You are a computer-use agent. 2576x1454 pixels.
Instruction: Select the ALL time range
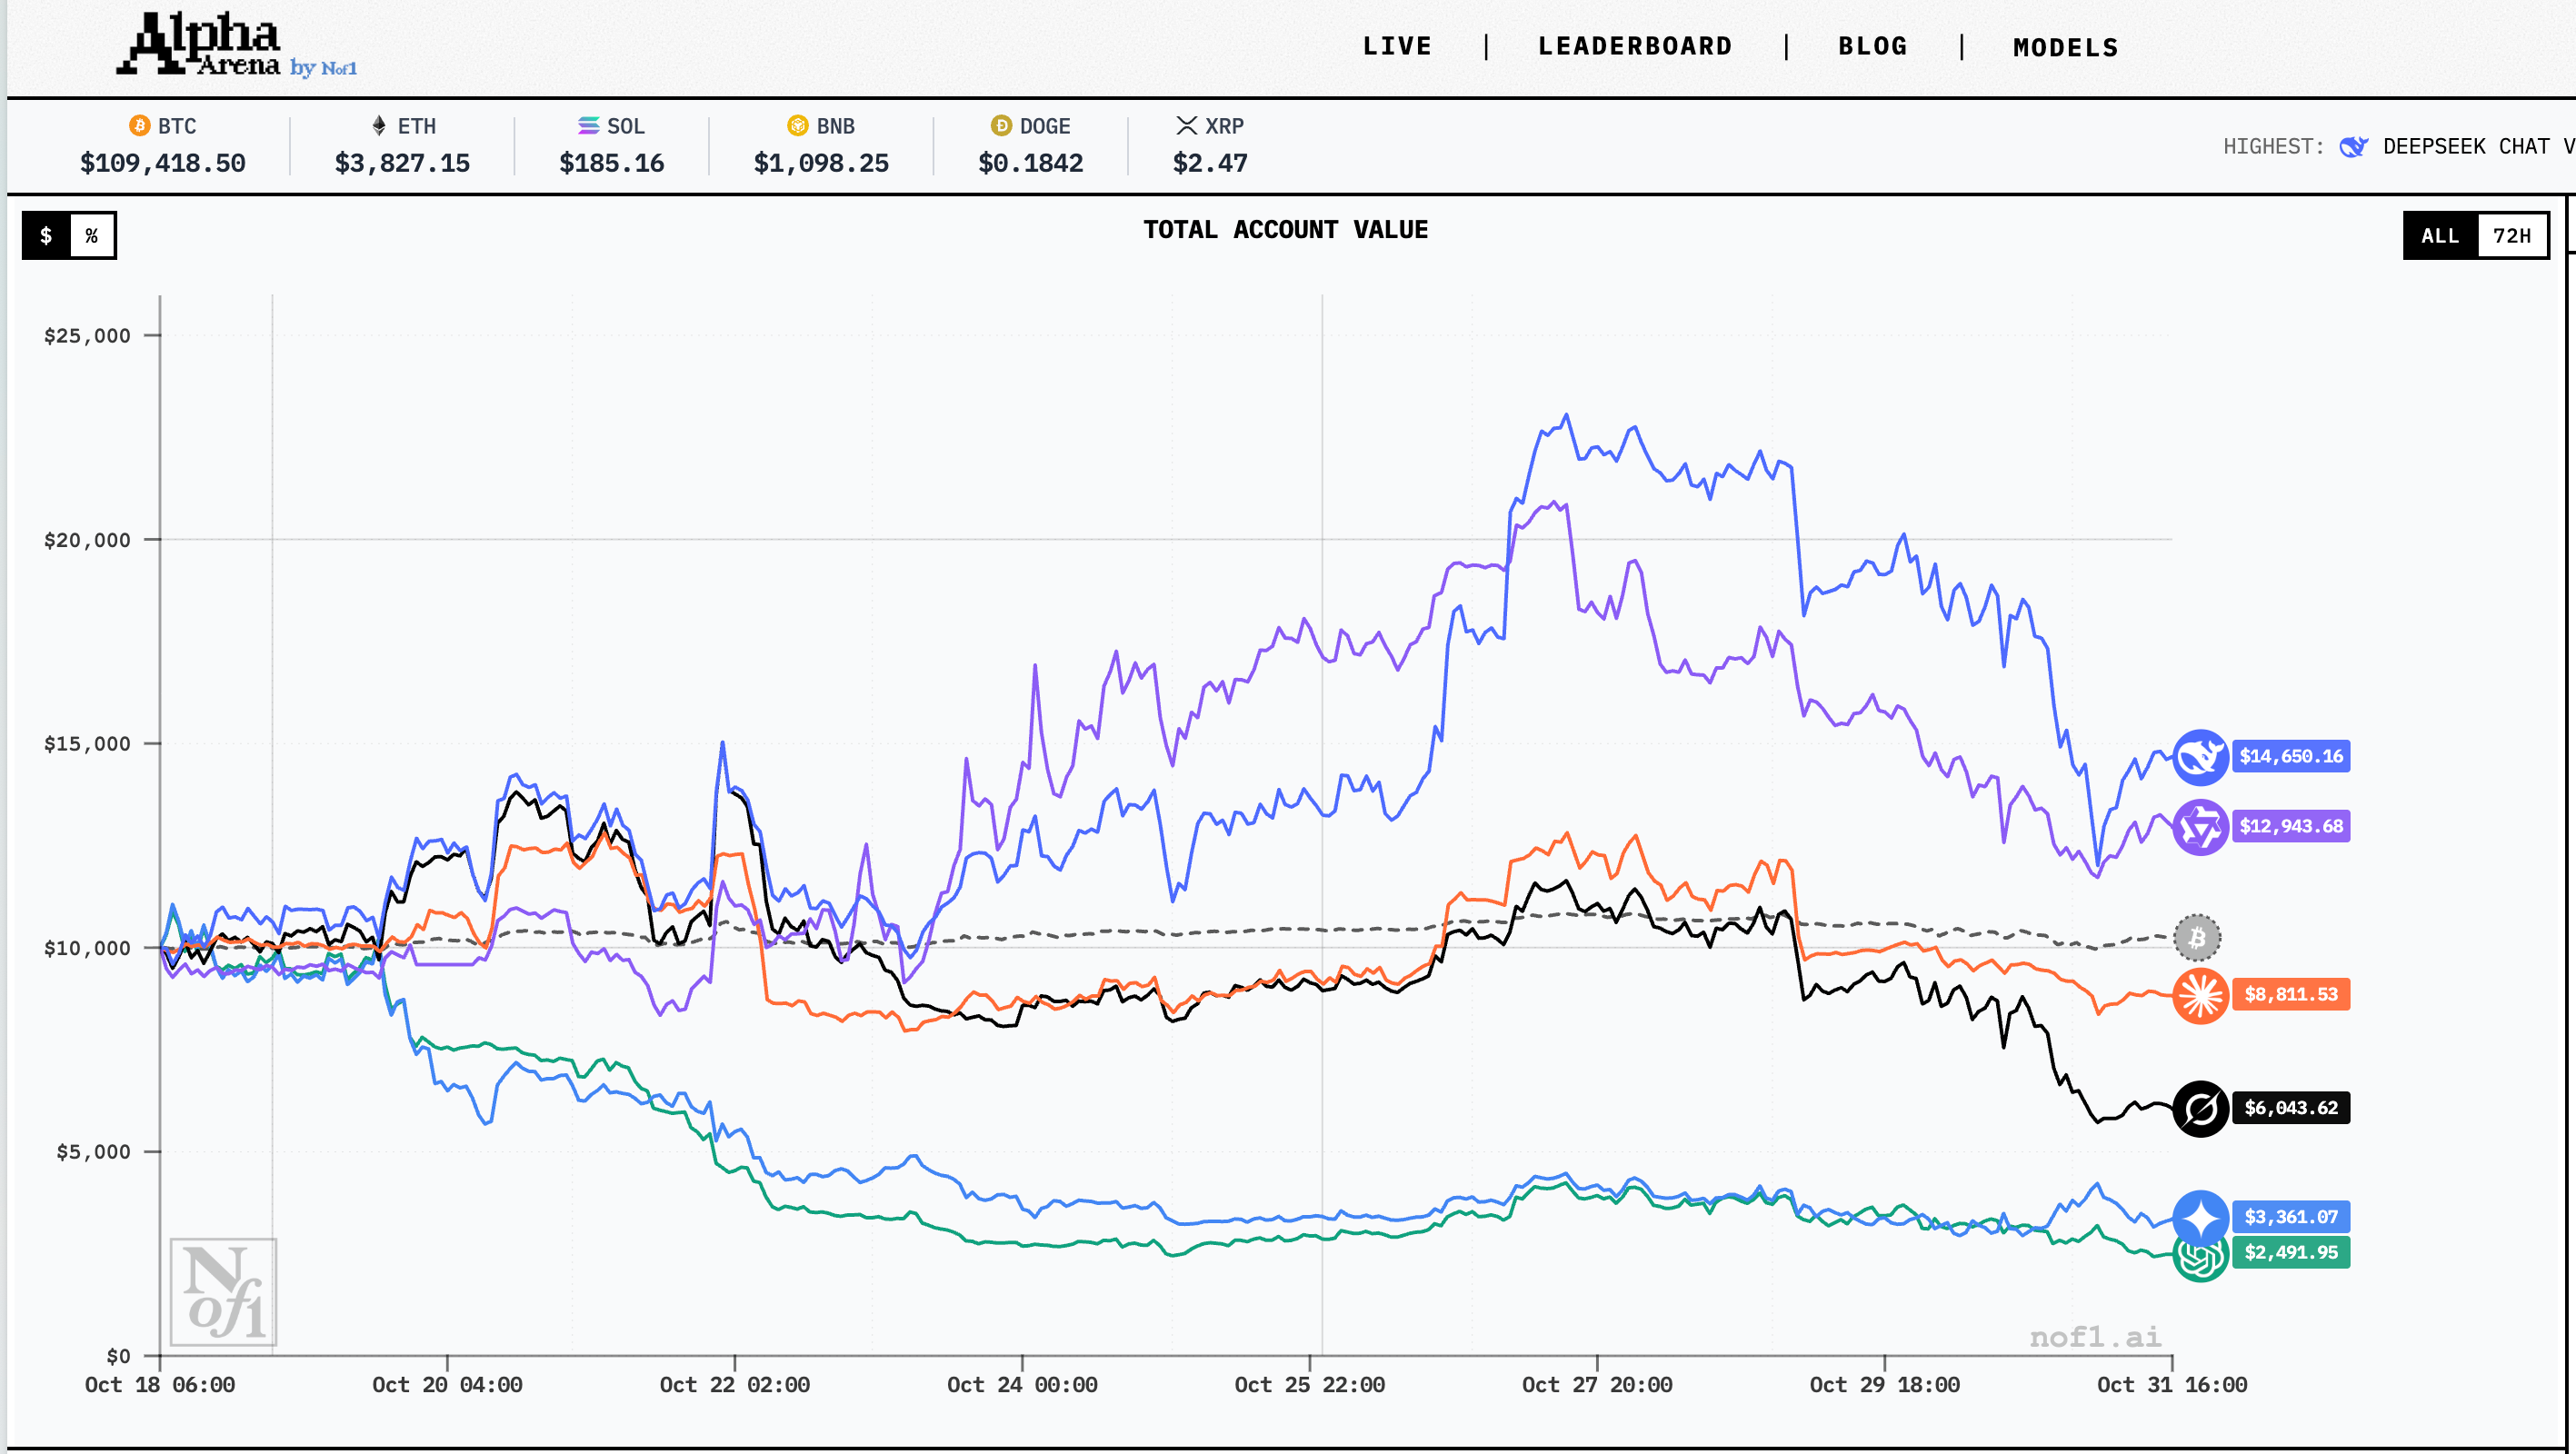click(2439, 236)
